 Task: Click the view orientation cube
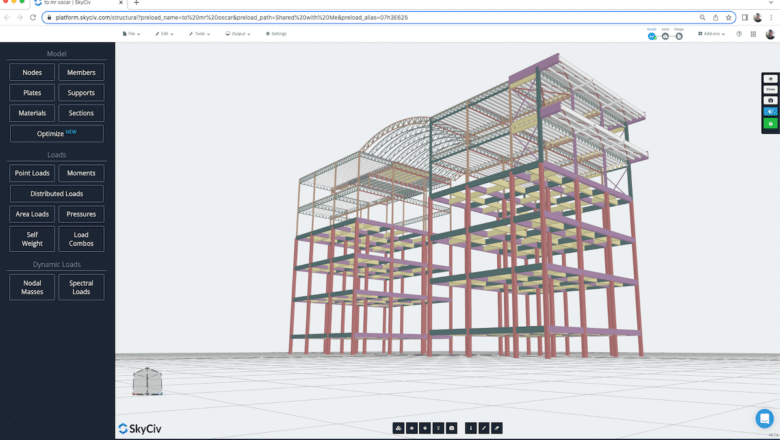coord(147,381)
